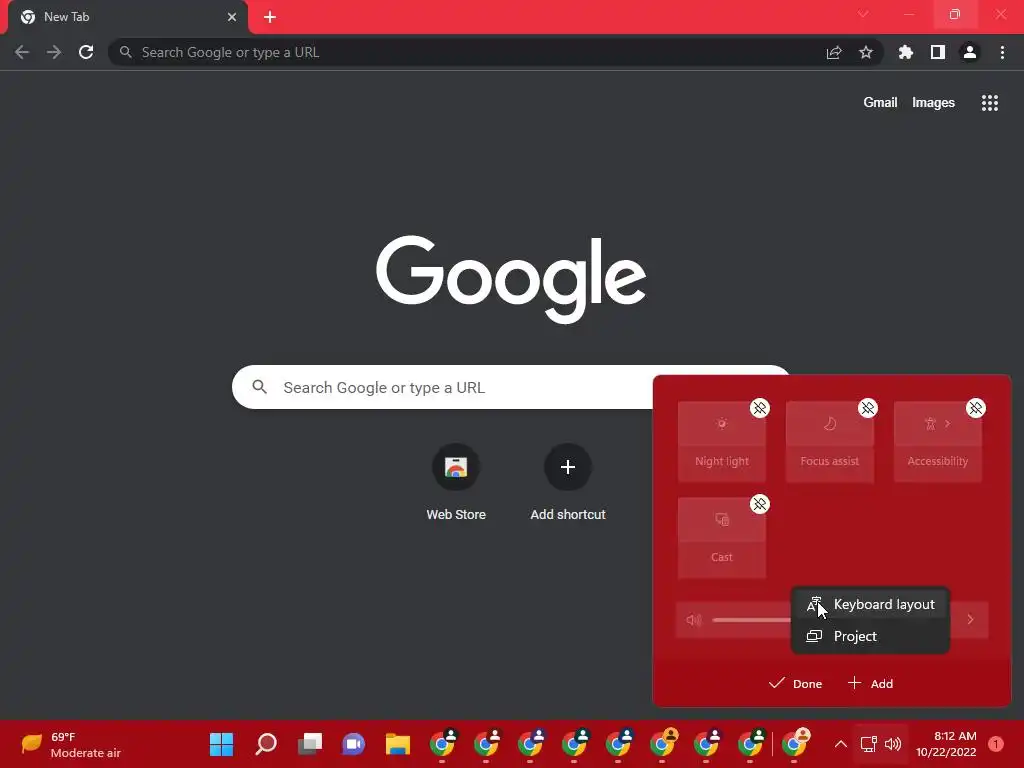Adjust the quick settings volume slider
Image resolution: width=1024 pixels, height=768 pixels.
click(751, 620)
